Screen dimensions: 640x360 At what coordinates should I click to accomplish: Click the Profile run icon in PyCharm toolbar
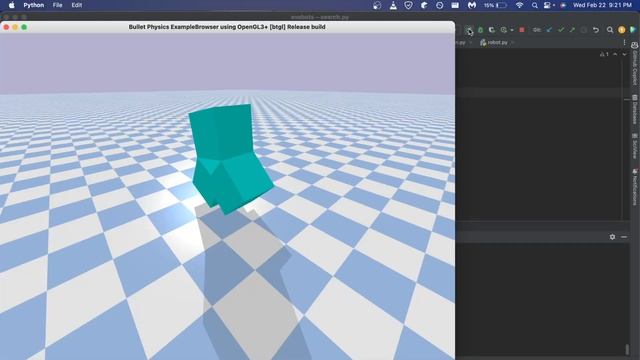click(504, 30)
